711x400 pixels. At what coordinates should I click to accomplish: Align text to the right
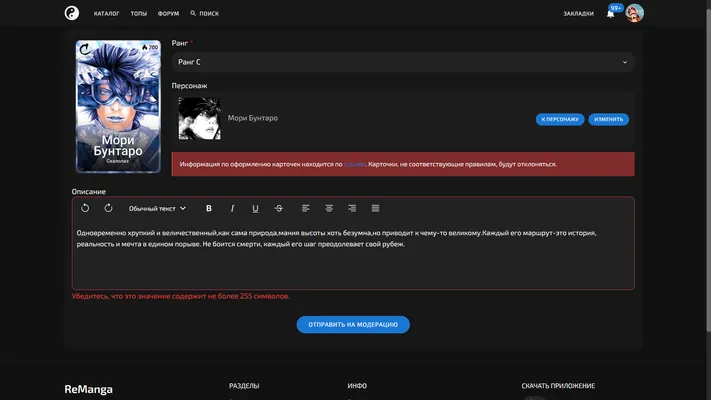(352, 208)
